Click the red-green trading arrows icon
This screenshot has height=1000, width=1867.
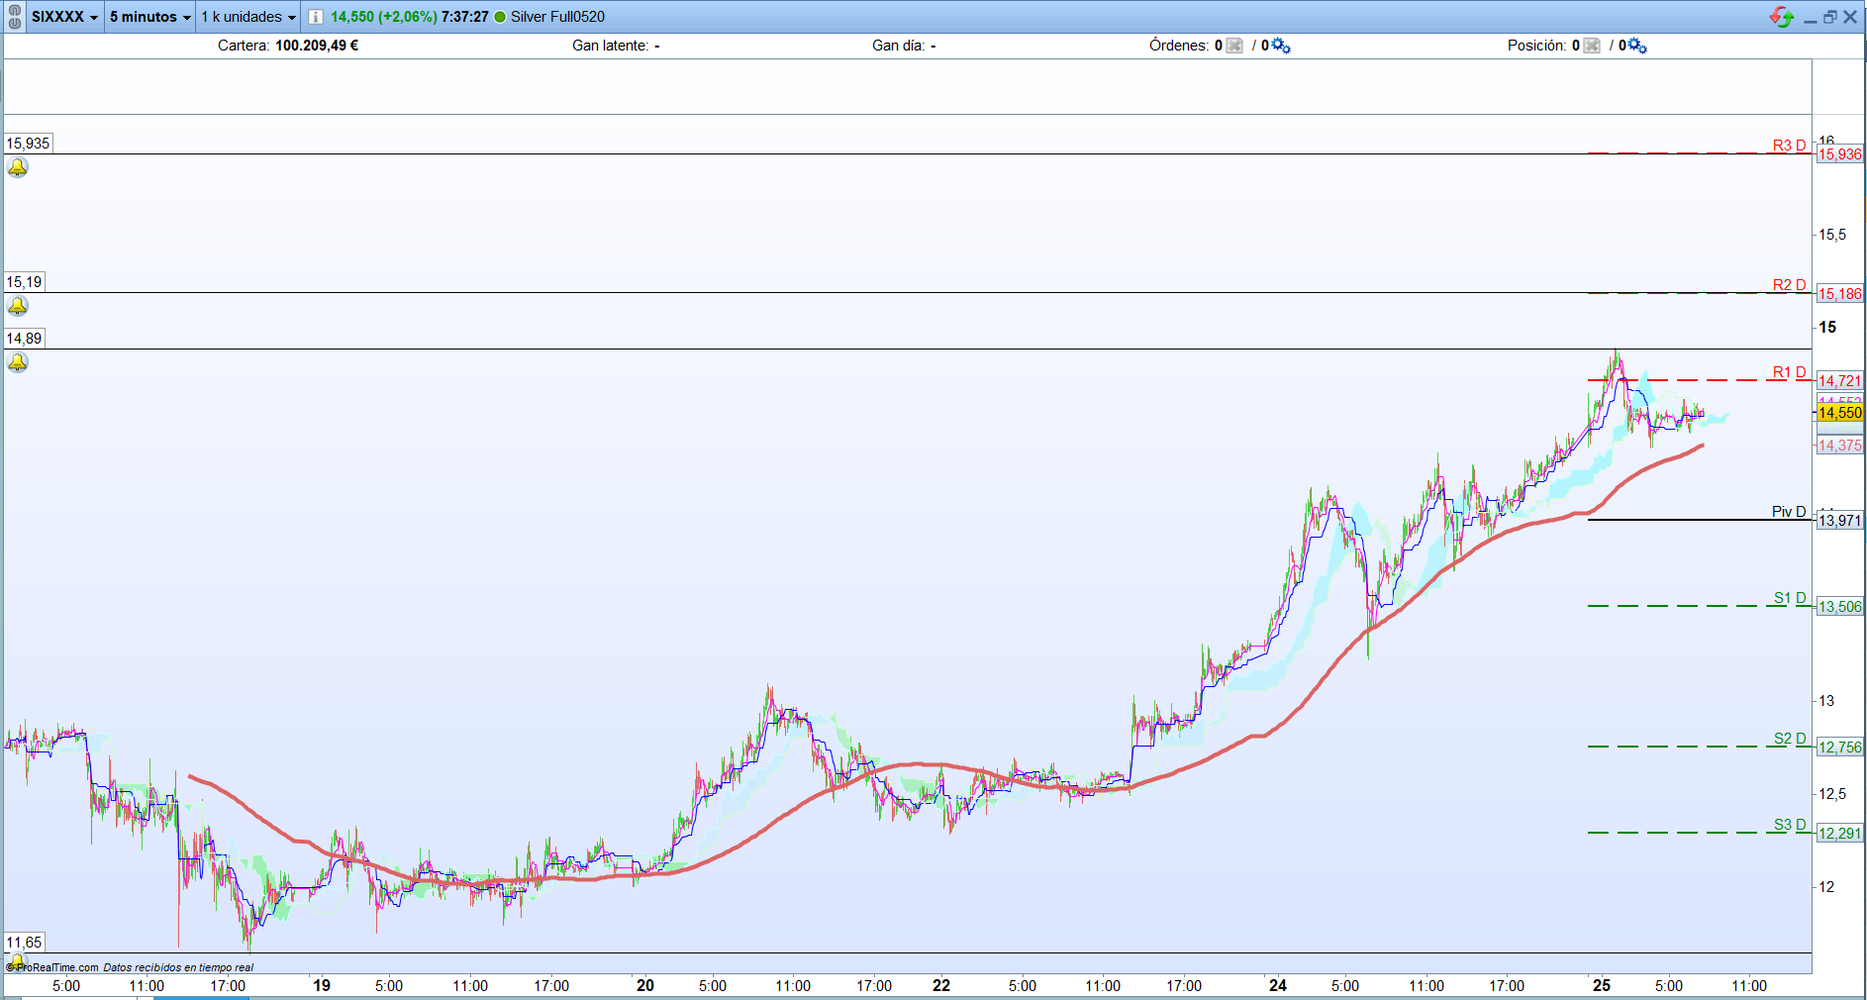click(x=1782, y=17)
